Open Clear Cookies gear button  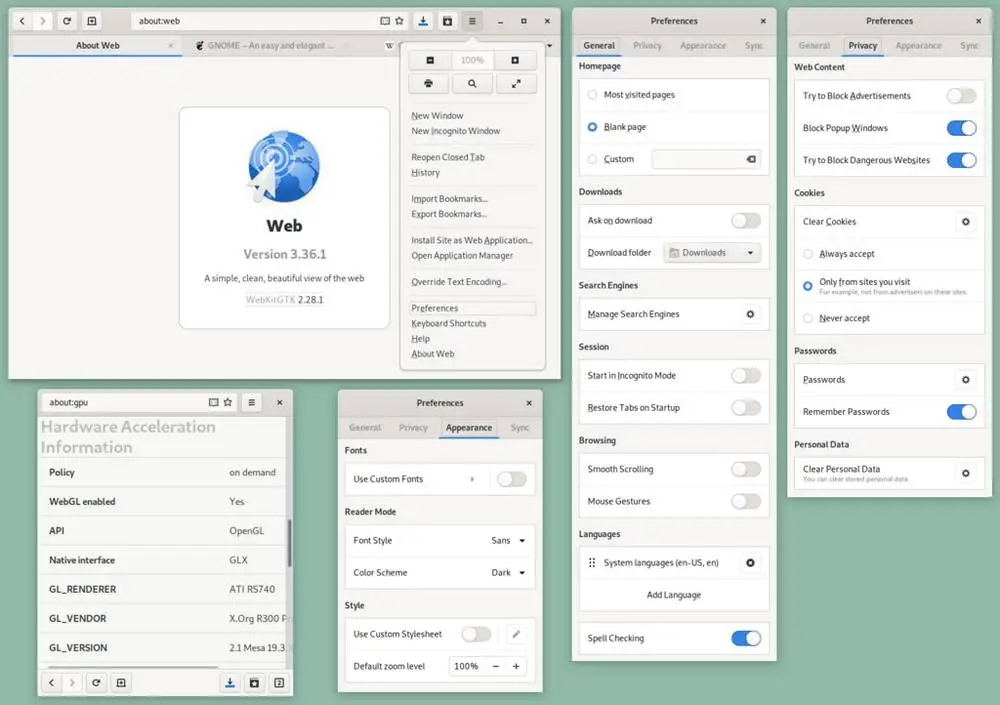click(x=966, y=221)
